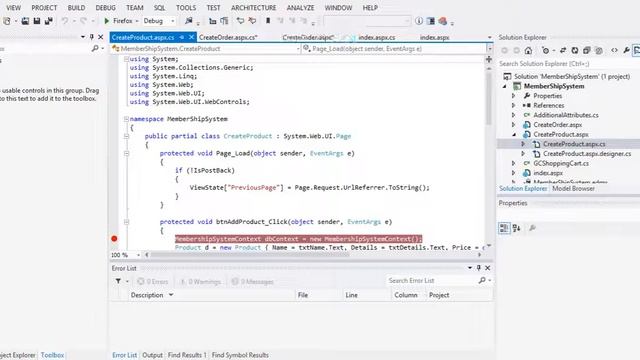This screenshot has height=360, width=640.
Task: Click the Pending Changes Filter clock icon
Action: pos(545,50)
